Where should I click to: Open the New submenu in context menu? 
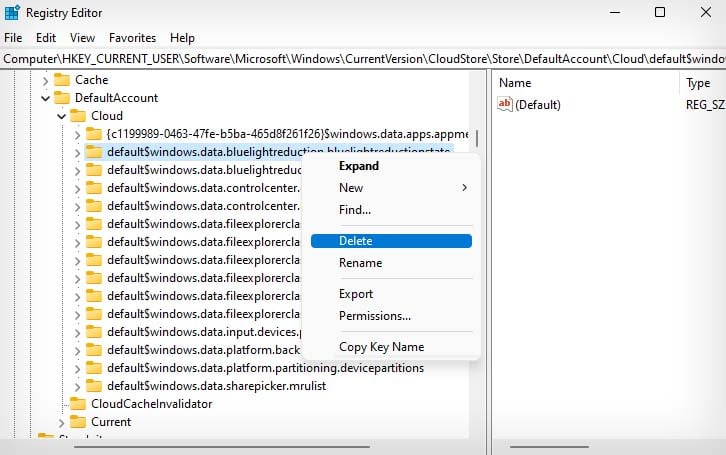click(391, 188)
